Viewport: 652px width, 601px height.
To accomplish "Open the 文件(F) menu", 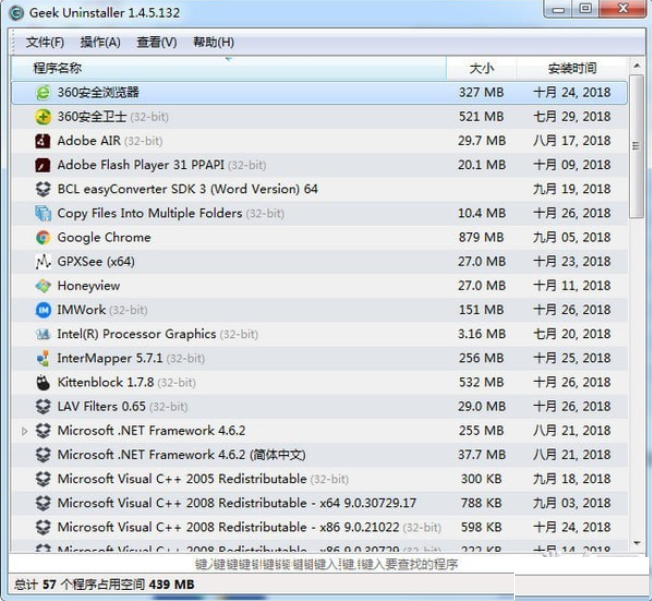I will point(45,42).
